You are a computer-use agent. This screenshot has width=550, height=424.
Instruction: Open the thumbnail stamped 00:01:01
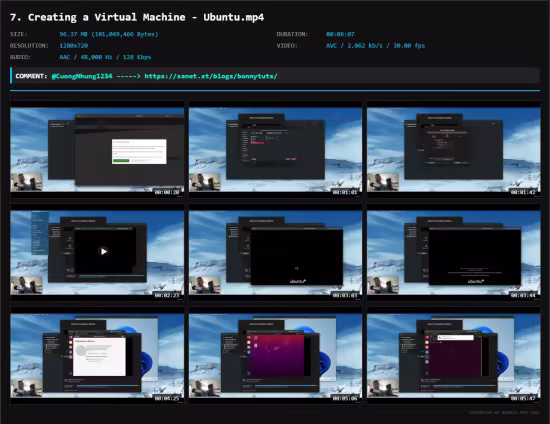[x=275, y=150]
